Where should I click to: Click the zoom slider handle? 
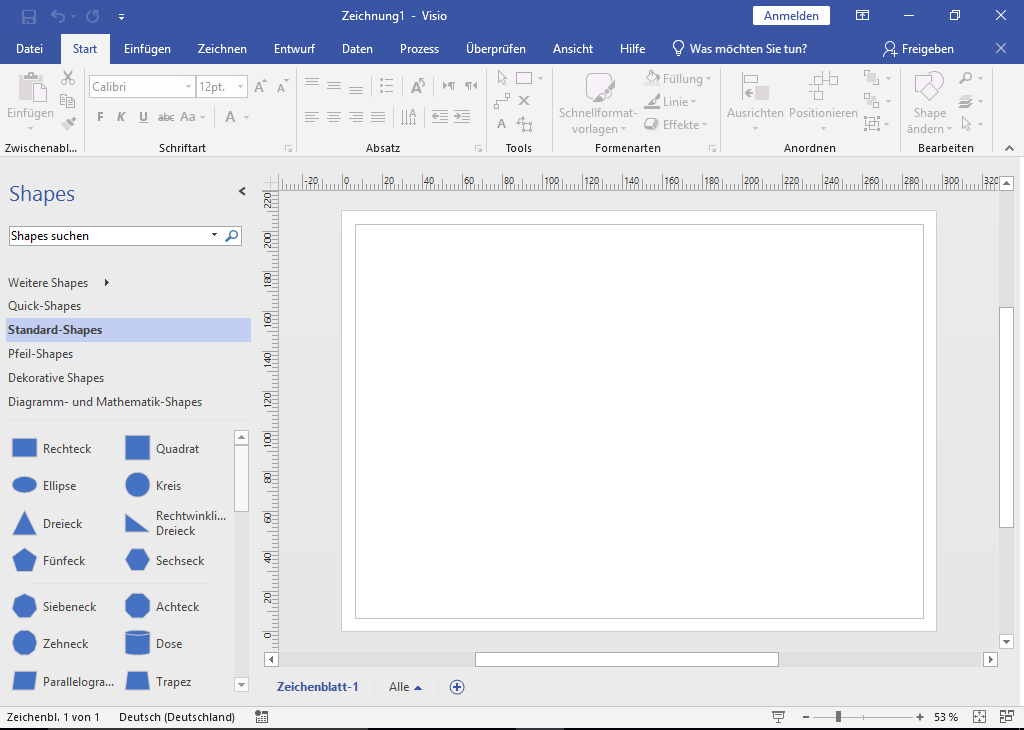coord(838,717)
